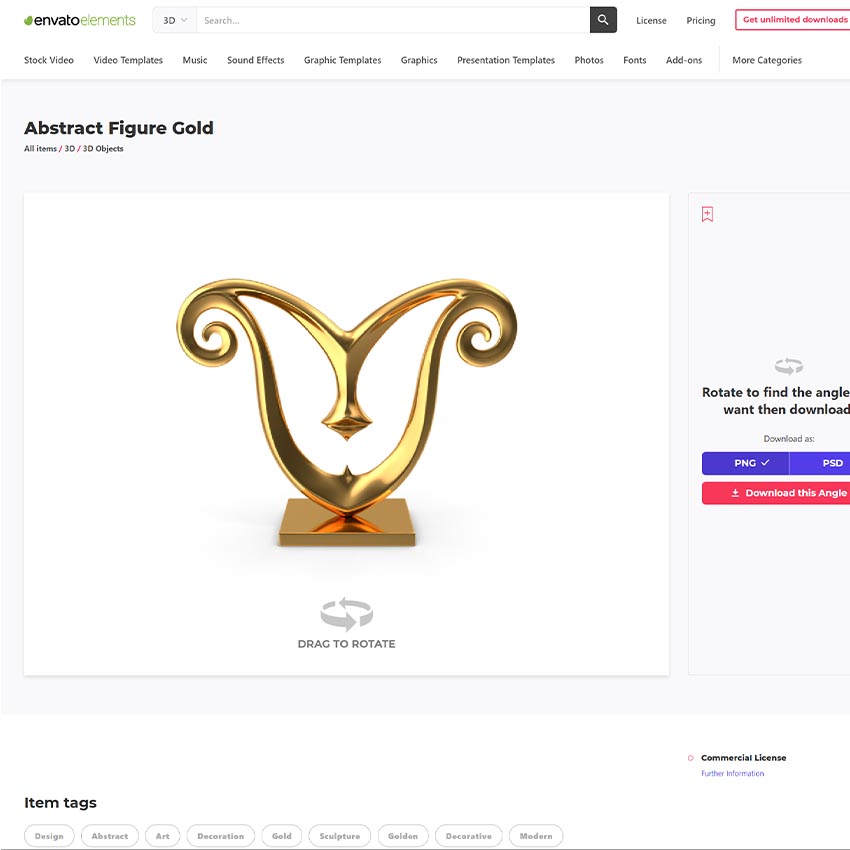Open the 3D category dropdown

pos(175,20)
